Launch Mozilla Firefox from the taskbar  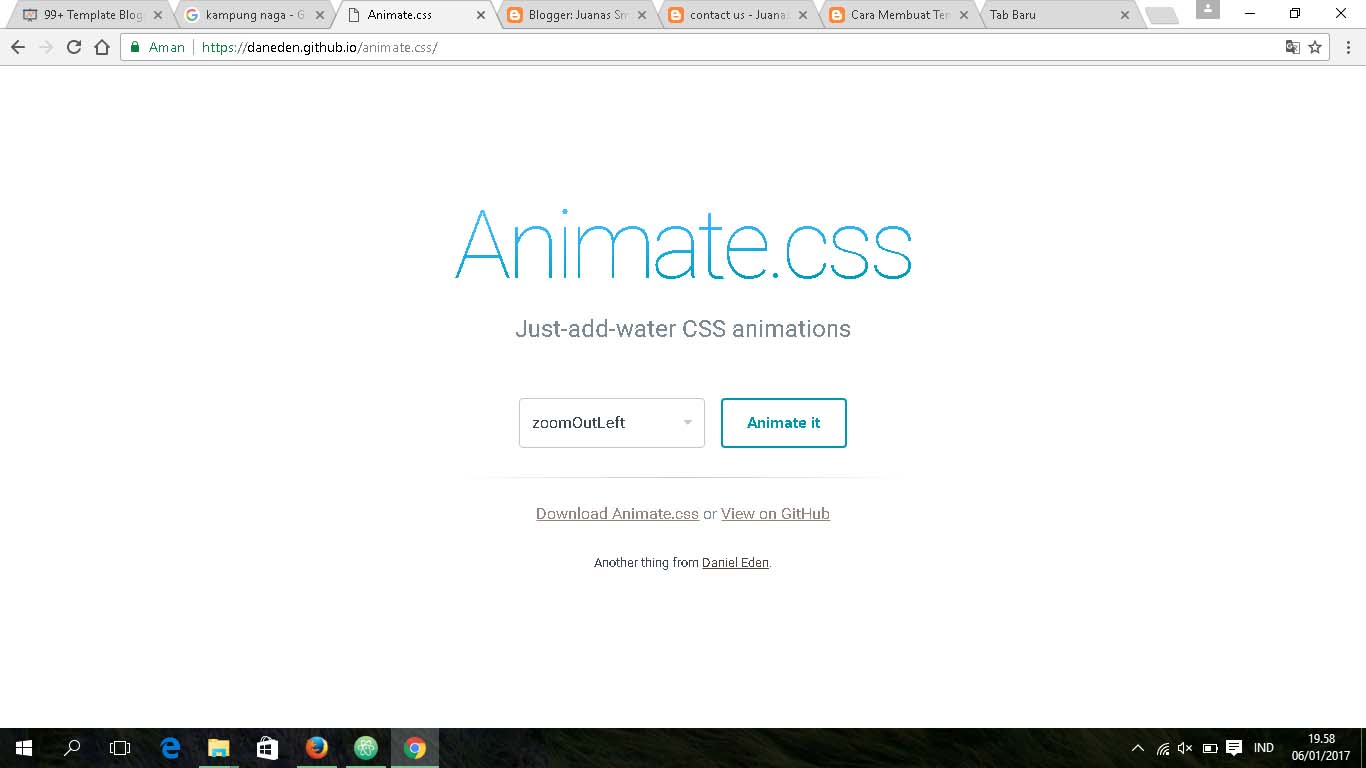click(317, 747)
